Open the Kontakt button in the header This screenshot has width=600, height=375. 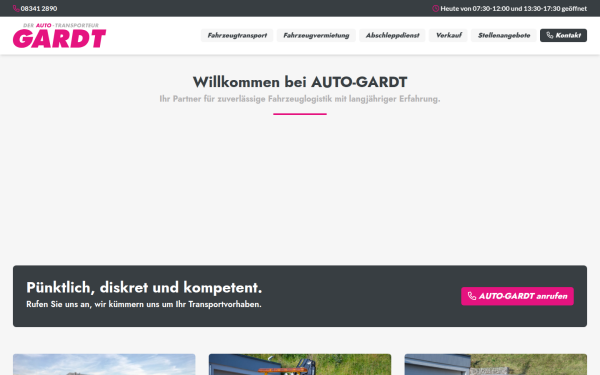[563, 35]
